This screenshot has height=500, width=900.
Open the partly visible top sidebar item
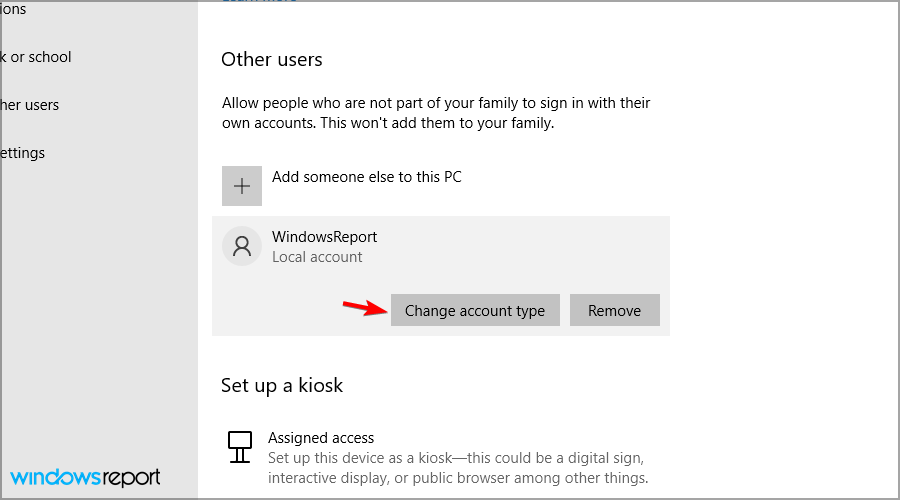click(x=13, y=9)
